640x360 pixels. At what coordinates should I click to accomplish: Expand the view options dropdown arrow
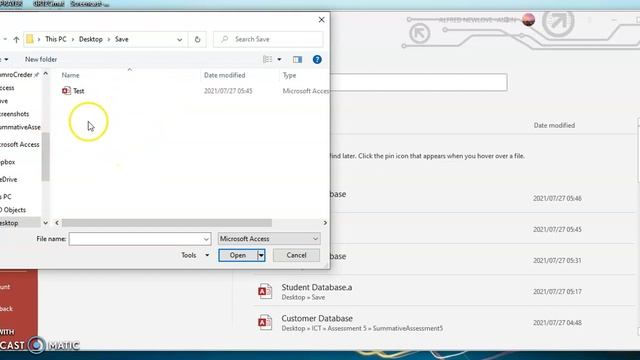[x=280, y=60]
